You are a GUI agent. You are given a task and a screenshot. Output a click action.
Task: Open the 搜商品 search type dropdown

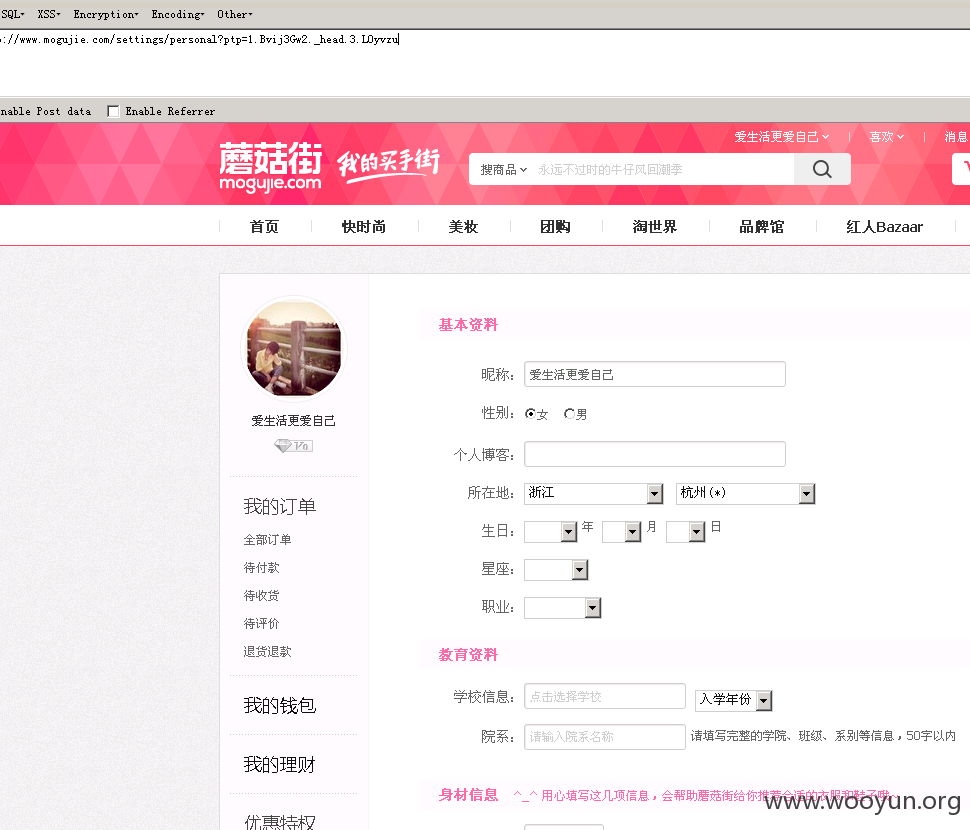[504, 169]
